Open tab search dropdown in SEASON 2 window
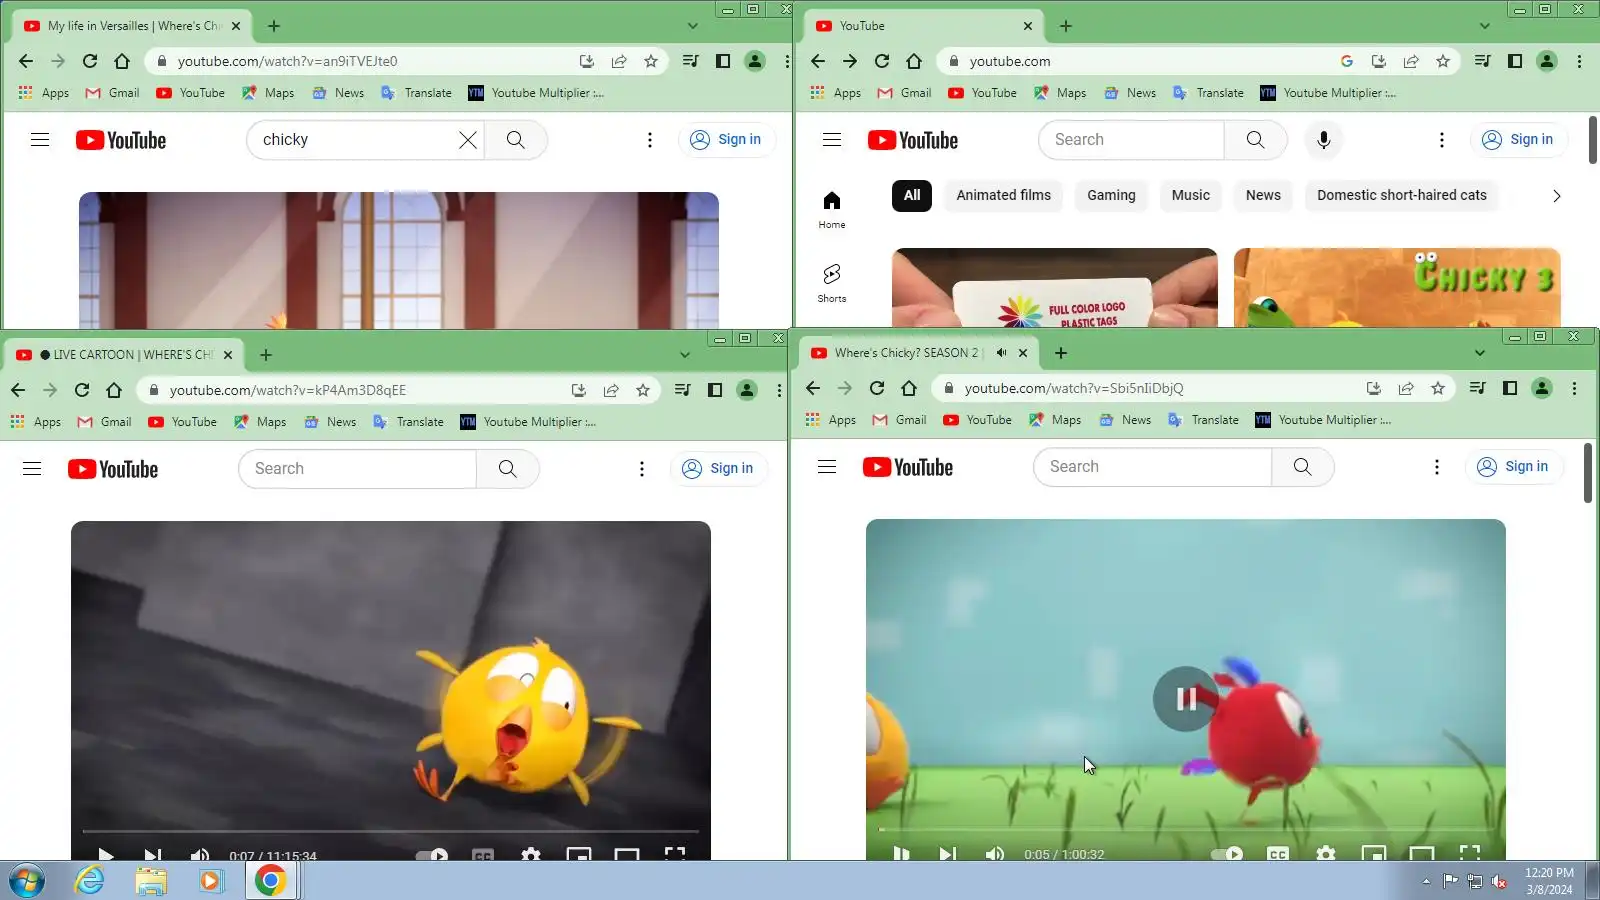Viewport: 1600px width, 900px height. 1479,353
